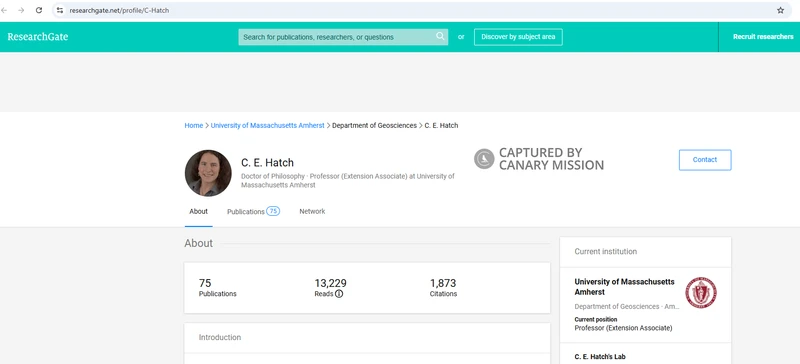This screenshot has width=800, height=364.
Task: Open site information icon in address bar
Action: coord(60,10)
